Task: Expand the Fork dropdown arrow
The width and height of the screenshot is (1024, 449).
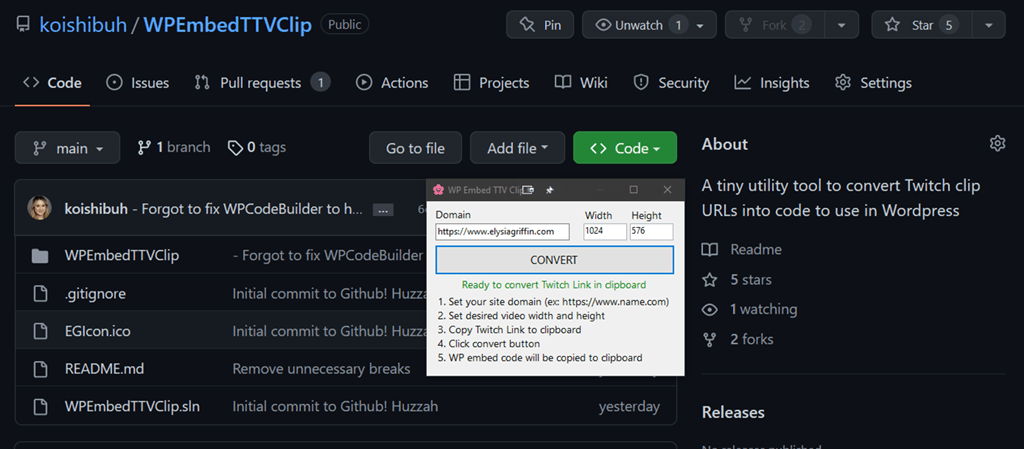Action: click(x=842, y=25)
